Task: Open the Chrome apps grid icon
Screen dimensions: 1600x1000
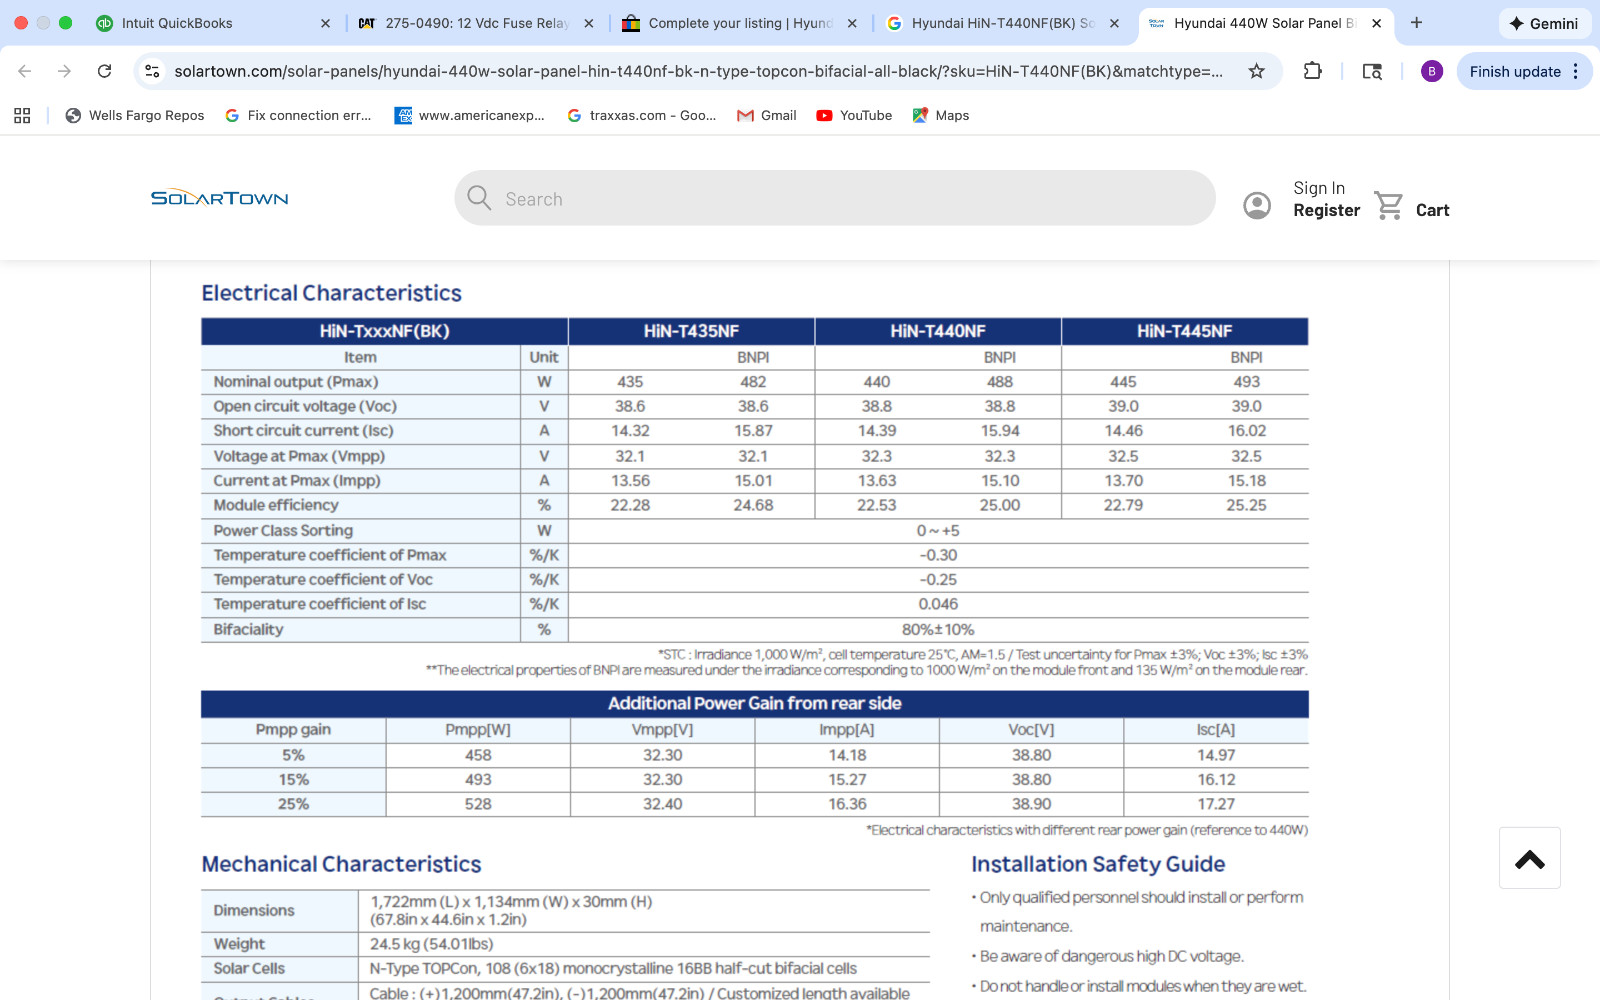Action: click(22, 115)
